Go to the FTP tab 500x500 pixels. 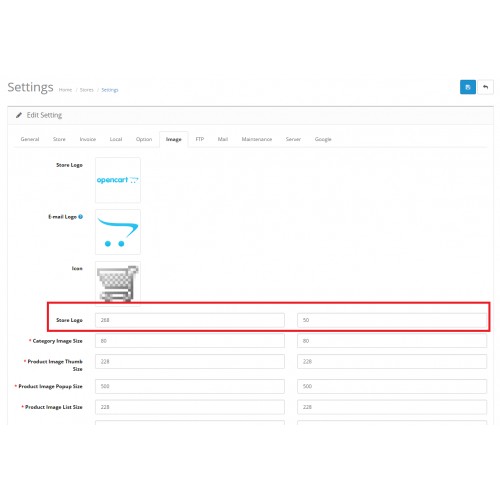coord(199,139)
